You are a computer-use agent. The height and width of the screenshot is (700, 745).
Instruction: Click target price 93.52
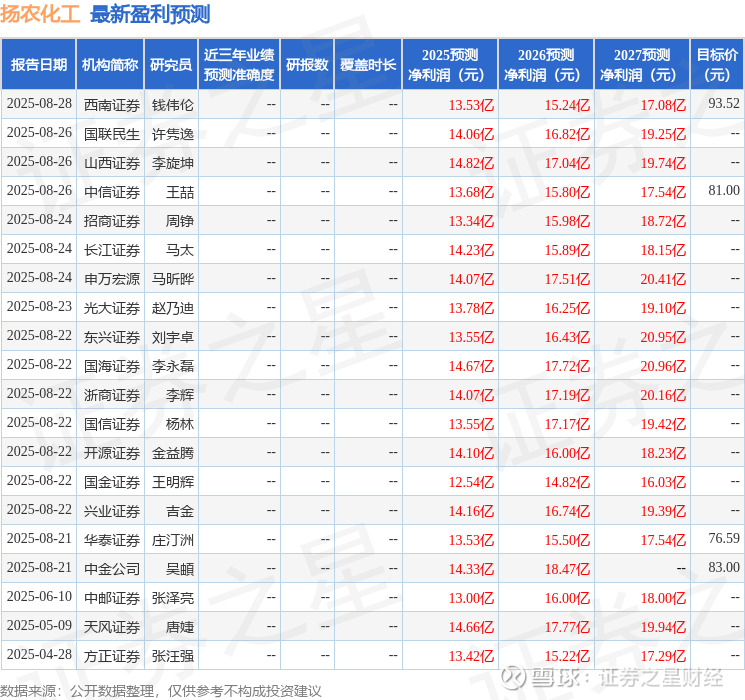[724, 104]
